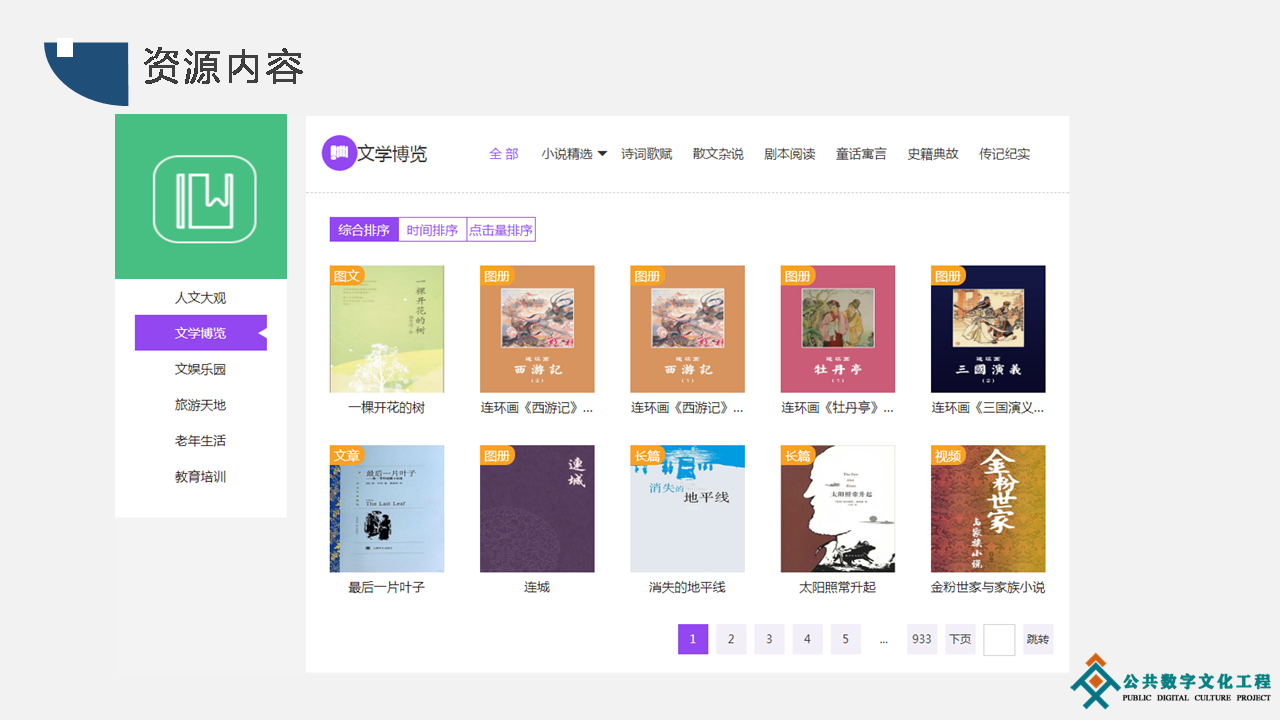1280x720 pixels.
Task: Click the title text 一棵开花的树
Action: click(387, 408)
